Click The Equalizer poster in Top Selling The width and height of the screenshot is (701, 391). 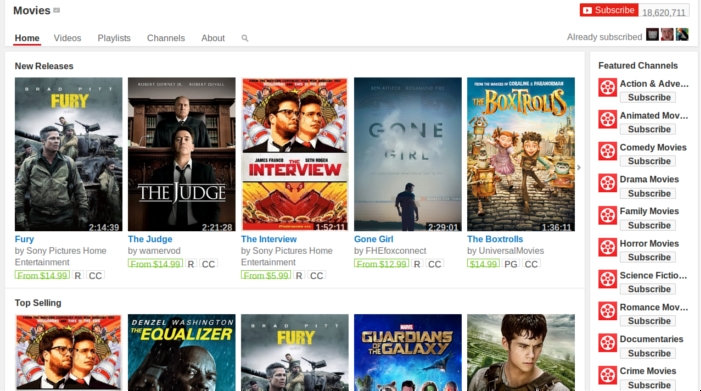(x=182, y=353)
